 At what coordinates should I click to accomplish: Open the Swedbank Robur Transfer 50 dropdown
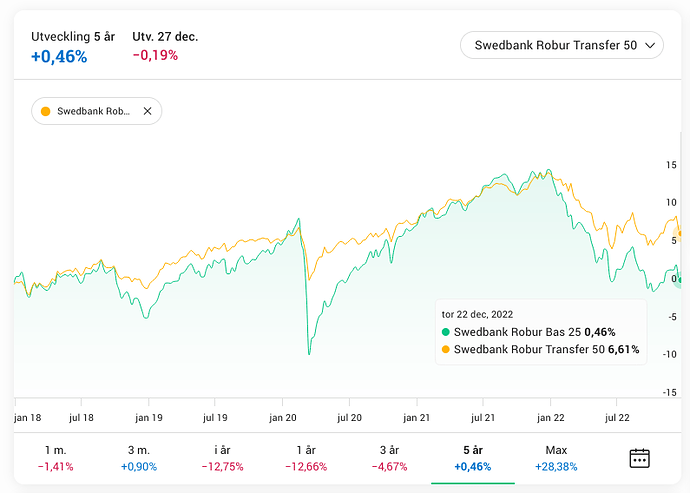tap(561, 45)
